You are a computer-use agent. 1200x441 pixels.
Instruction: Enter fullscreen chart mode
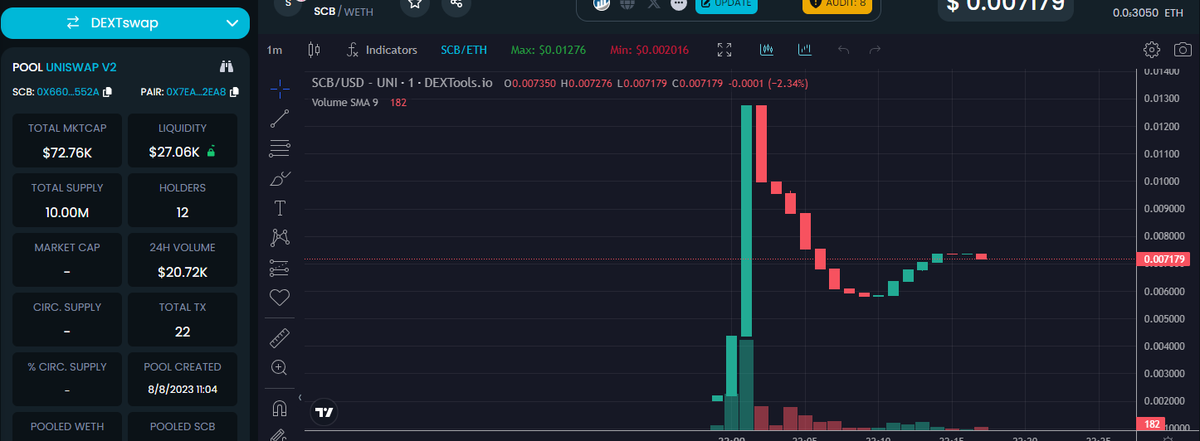point(726,49)
